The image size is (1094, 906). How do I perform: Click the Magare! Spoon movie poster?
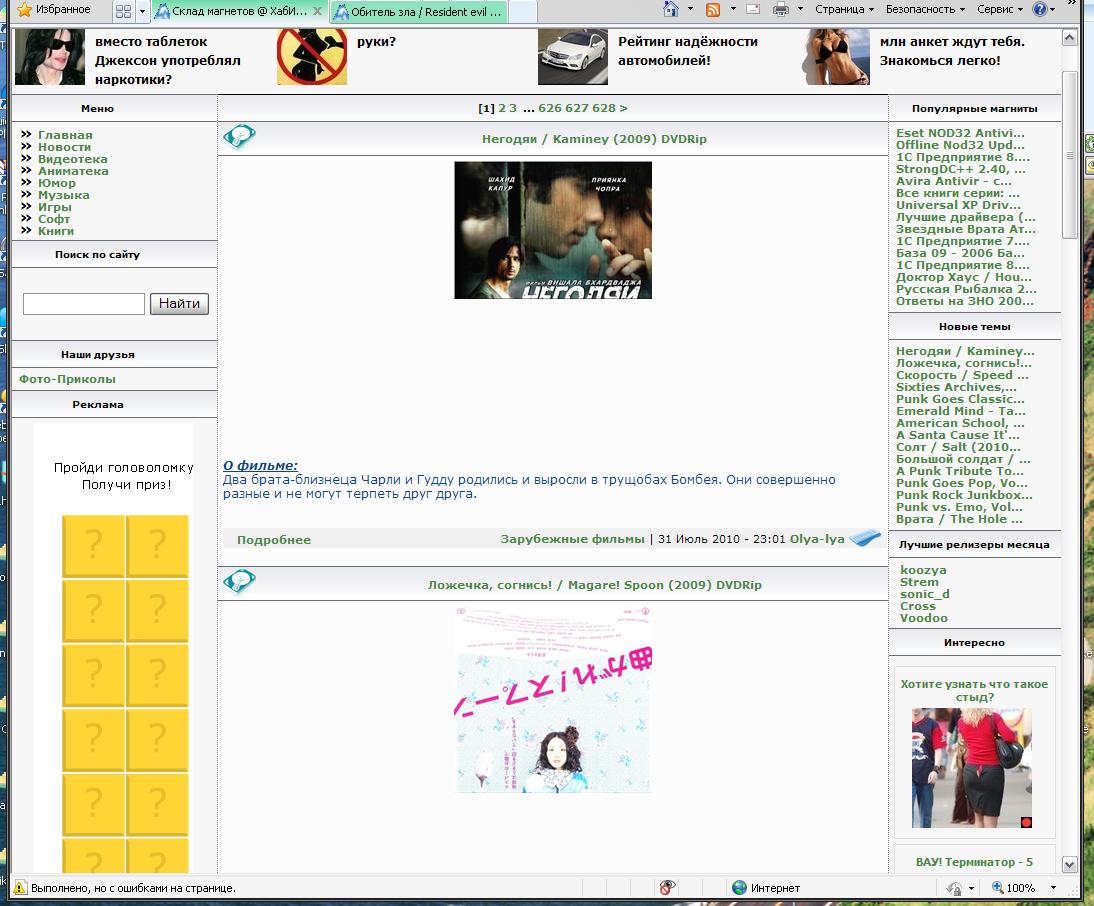pos(553,700)
